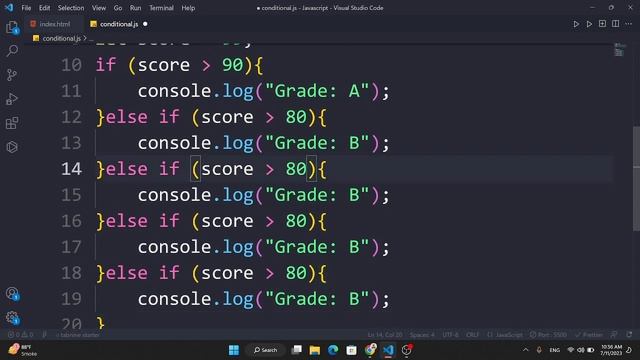Open the Run and Debug view

pyautogui.click(x=12, y=99)
